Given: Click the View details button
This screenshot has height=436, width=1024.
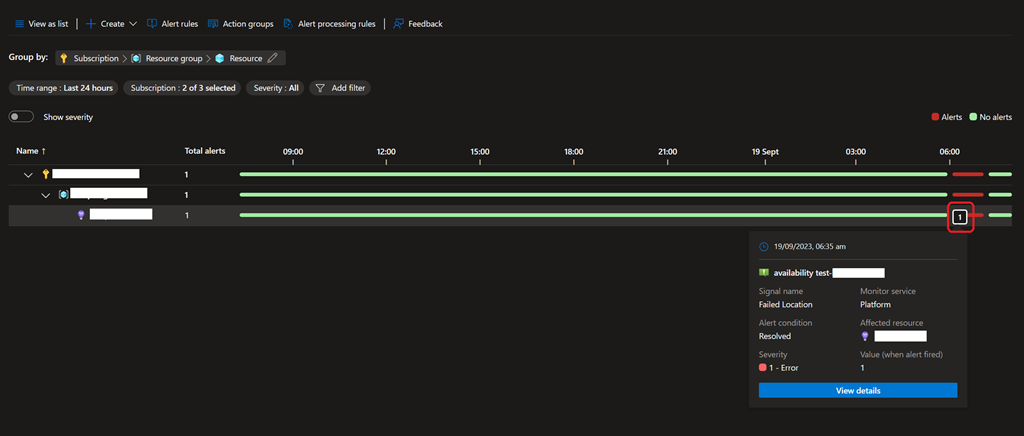Looking at the screenshot, I should point(857,390).
